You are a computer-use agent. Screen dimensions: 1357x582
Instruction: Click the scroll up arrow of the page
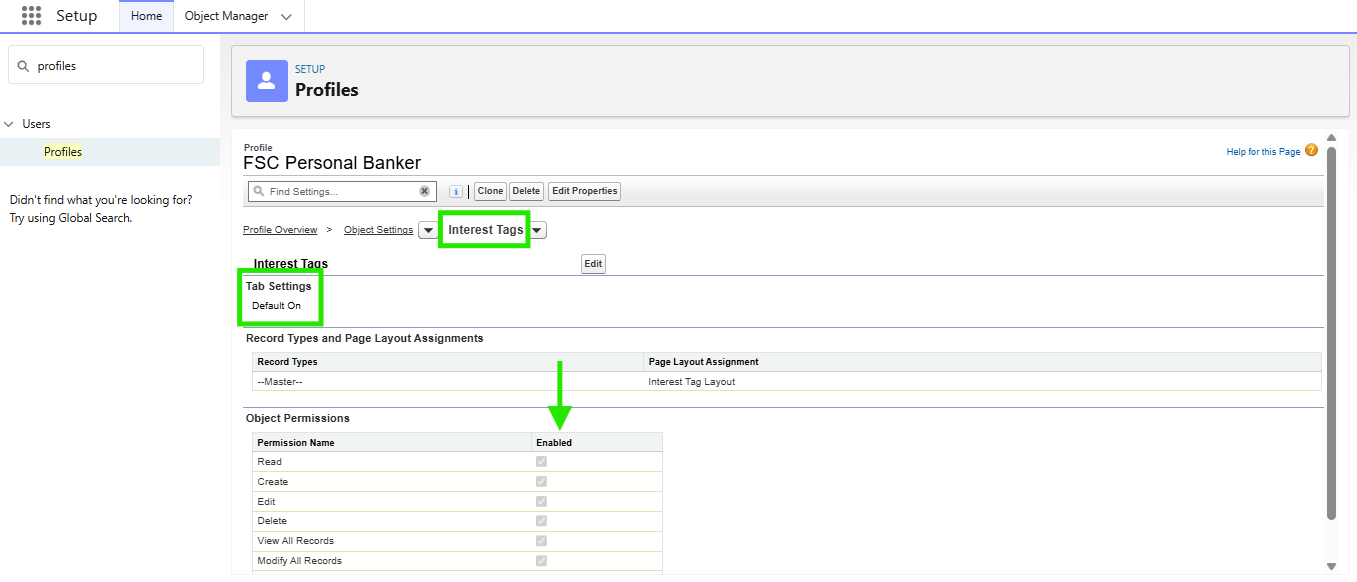(x=1330, y=138)
